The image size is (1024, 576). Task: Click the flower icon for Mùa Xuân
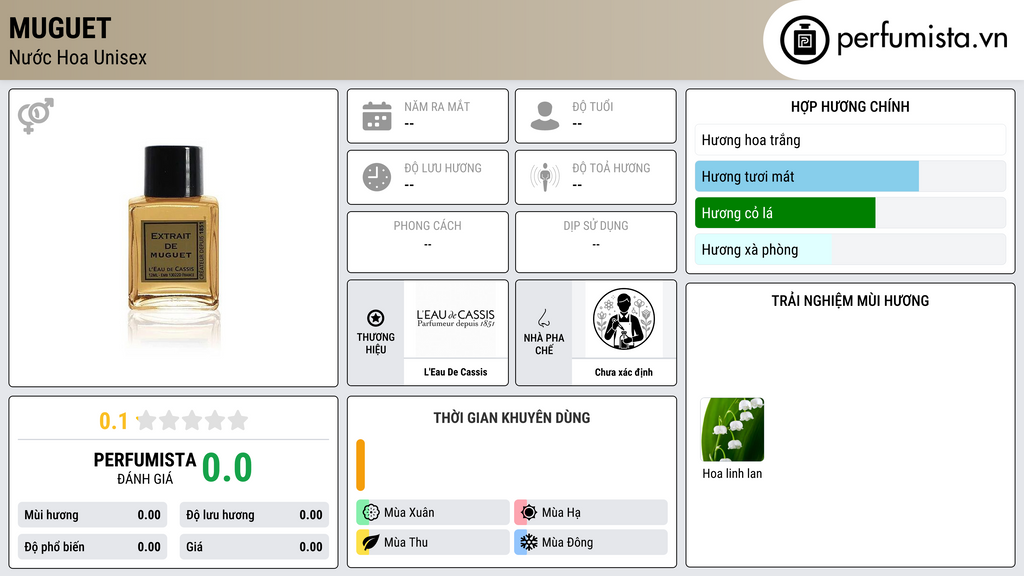coord(371,513)
